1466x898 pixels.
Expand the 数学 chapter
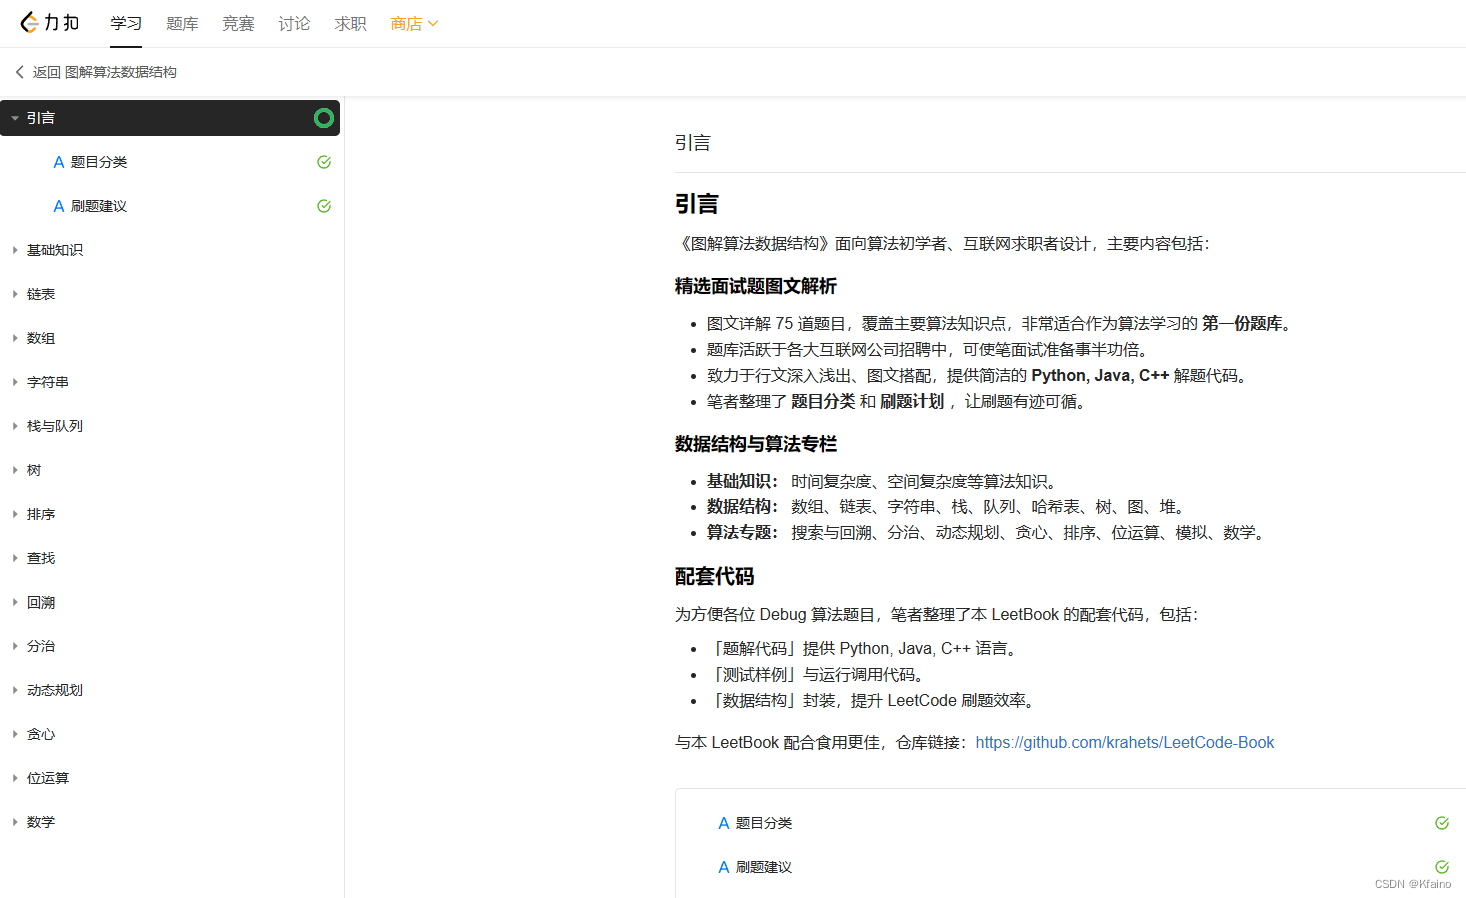tap(15, 822)
